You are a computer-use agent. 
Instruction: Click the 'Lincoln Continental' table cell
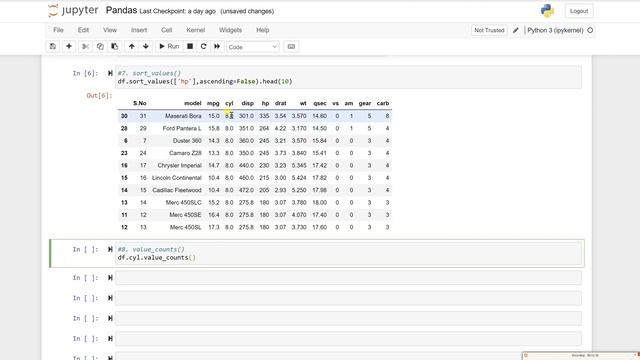pos(177,178)
